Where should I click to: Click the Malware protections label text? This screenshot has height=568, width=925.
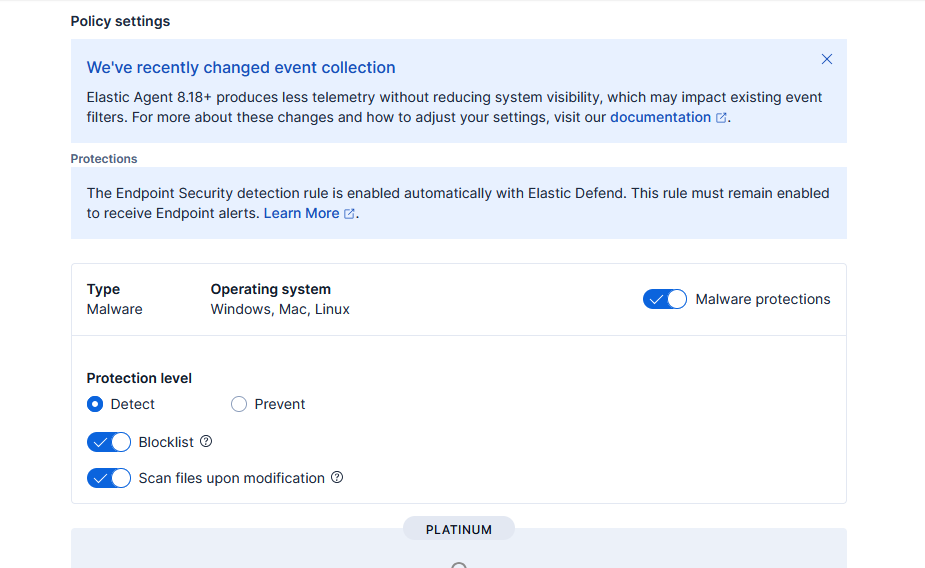coord(762,299)
